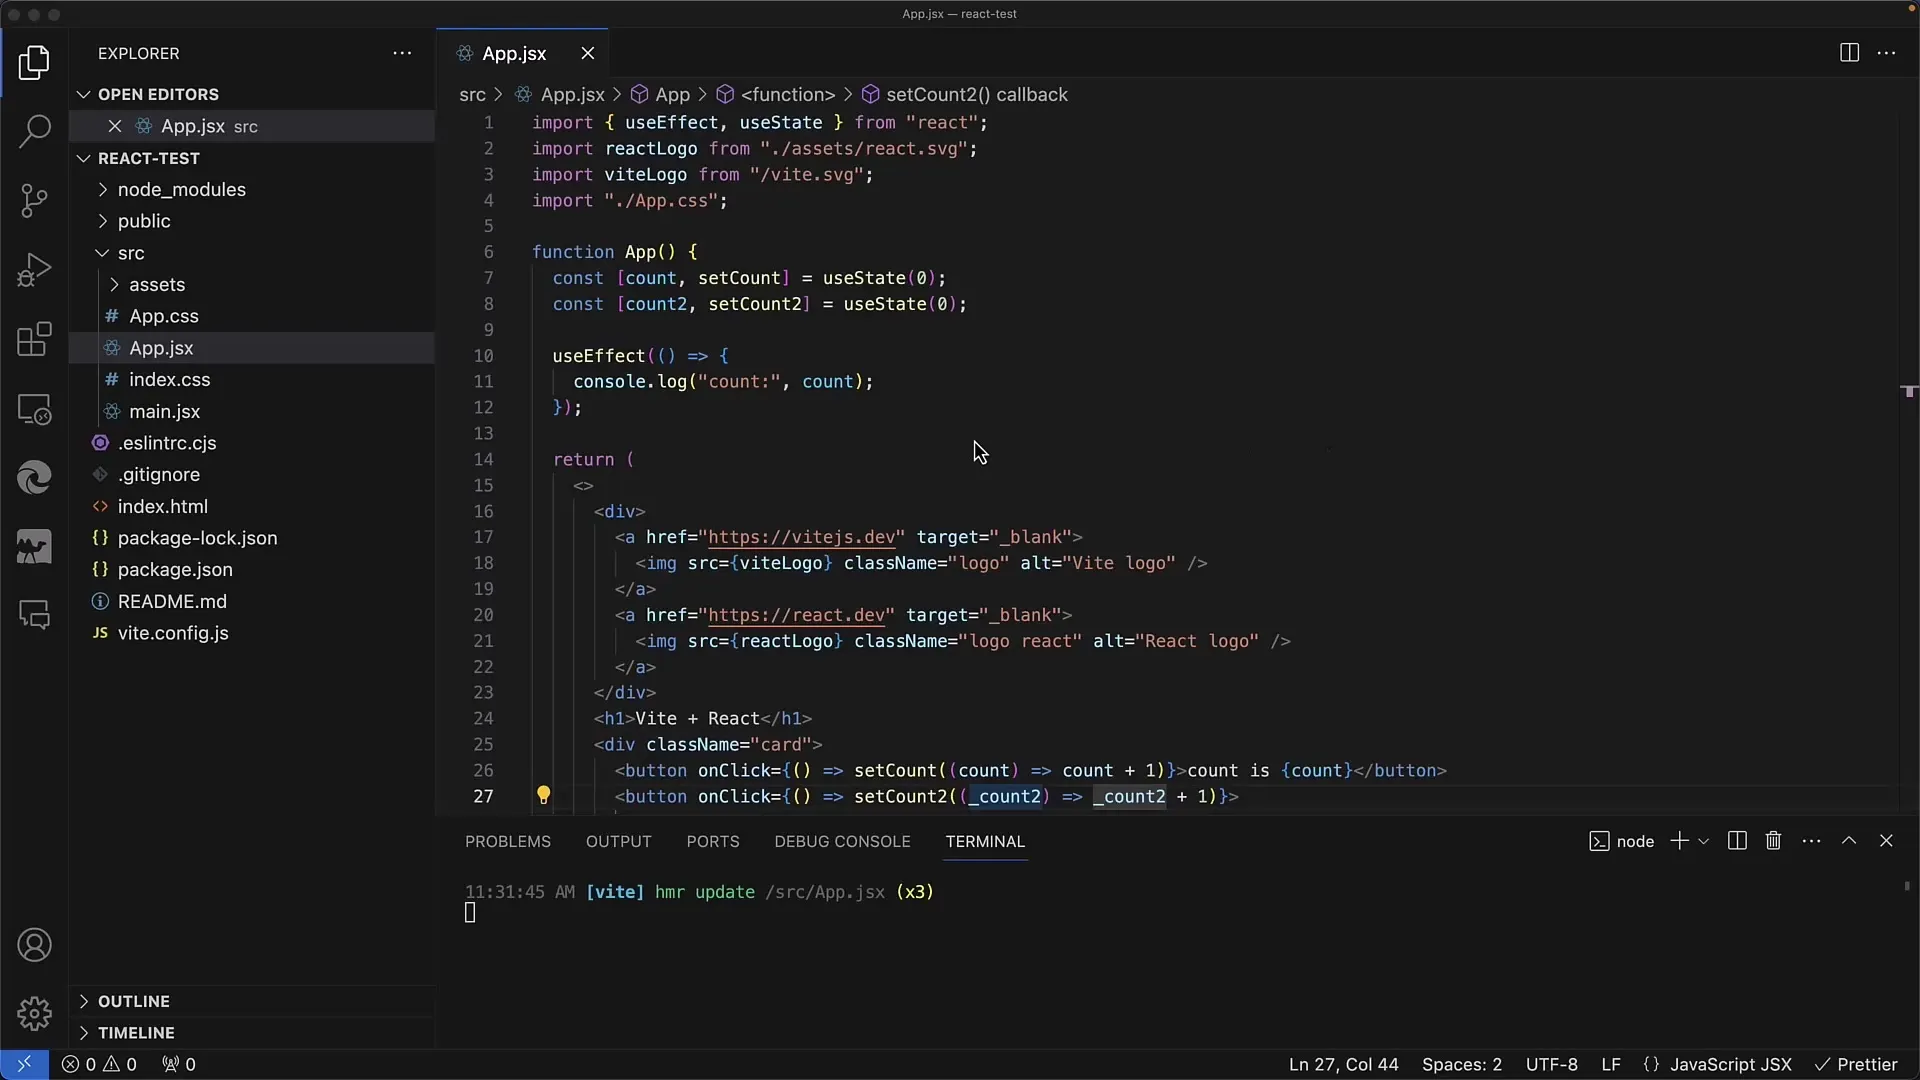Switch to the Debug Console tab
This screenshot has height=1080, width=1920.
[x=842, y=841]
